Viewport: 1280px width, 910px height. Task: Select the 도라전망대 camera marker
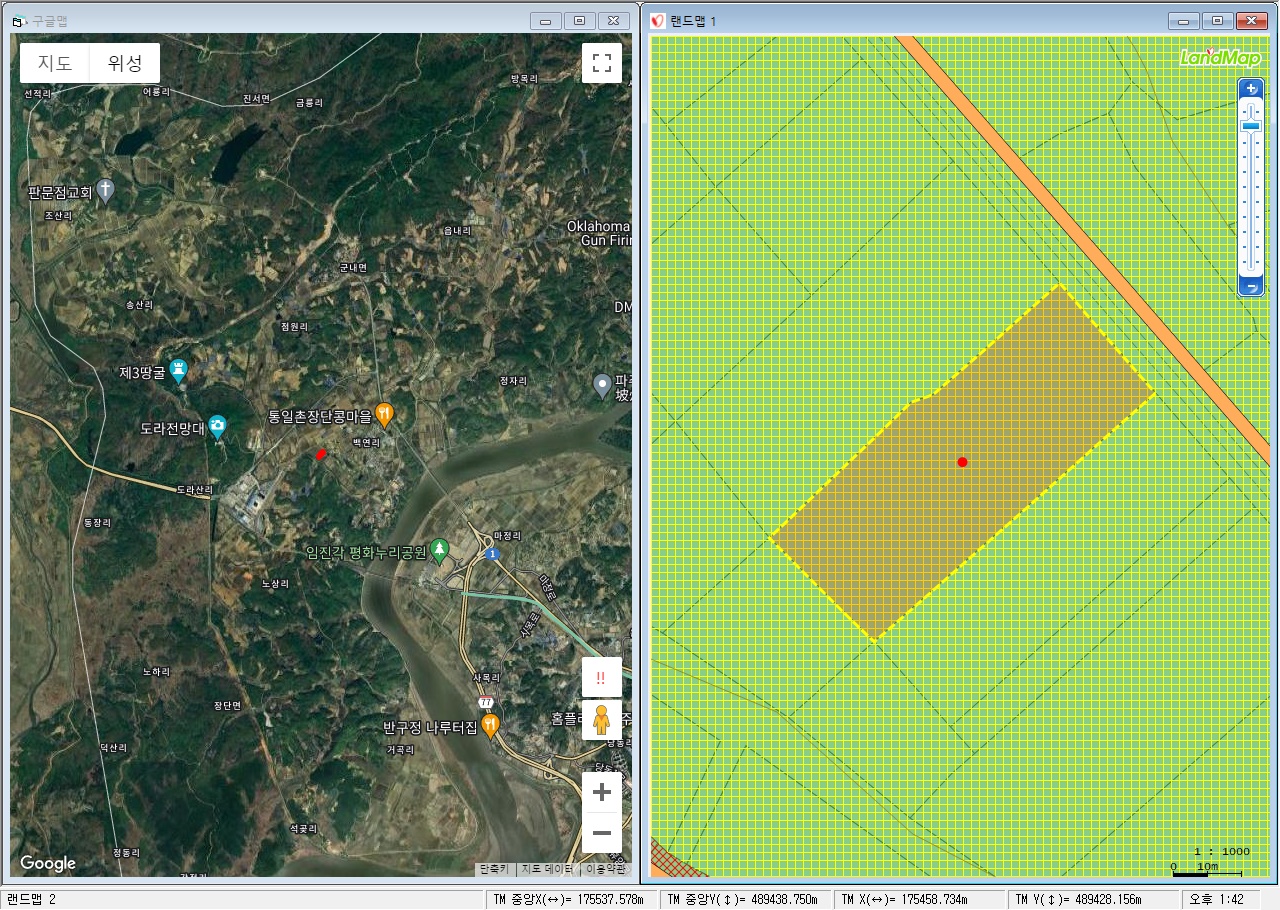[x=217, y=427]
